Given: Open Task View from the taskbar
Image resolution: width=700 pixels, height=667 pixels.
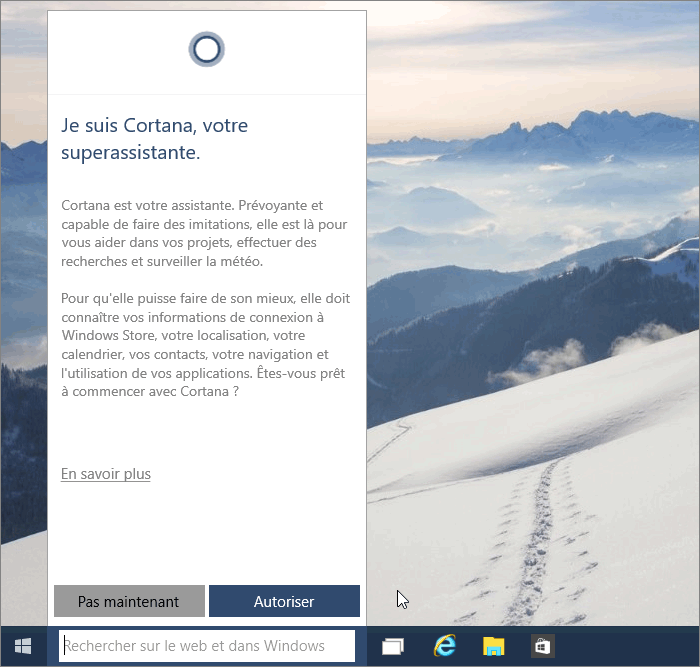Looking at the screenshot, I should pos(393,646).
